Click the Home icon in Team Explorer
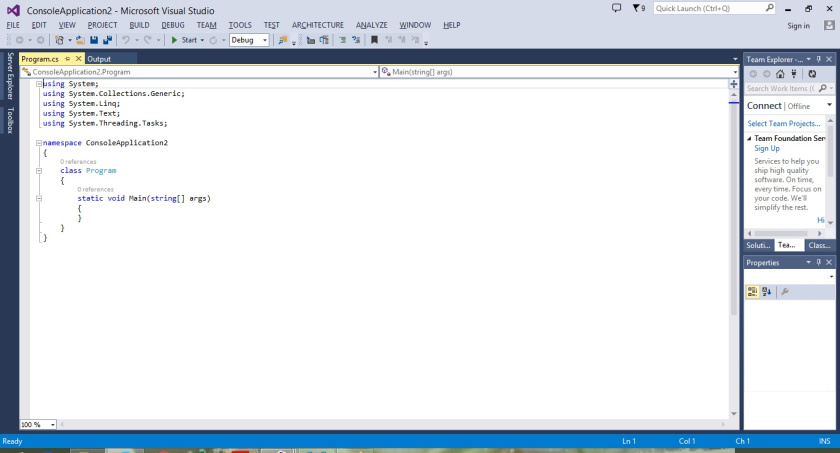 click(780, 74)
